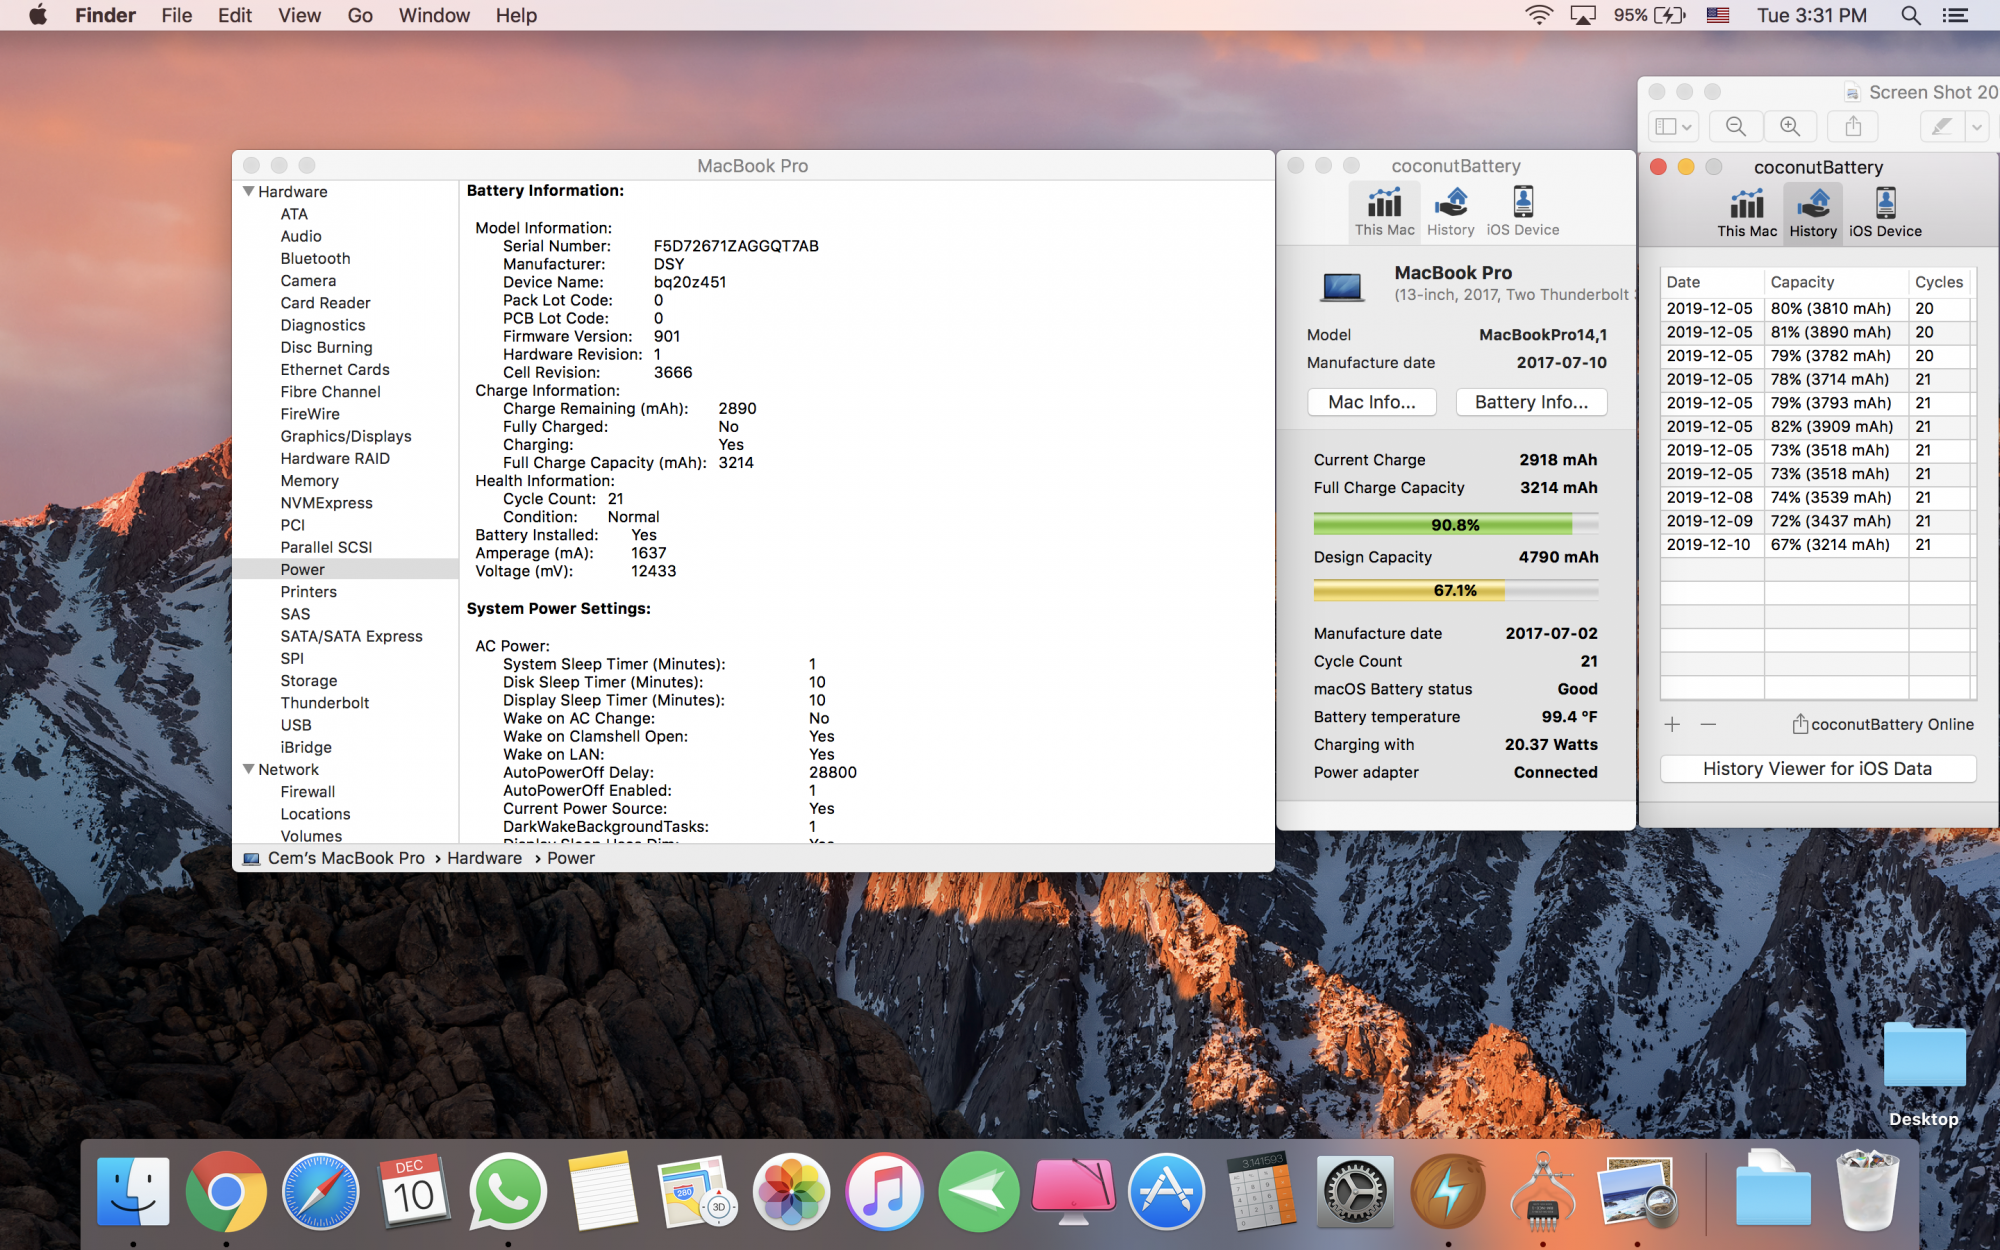Image resolution: width=2000 pixels, height=1250 pixels.
Task: Select Power in the hardware sidebar
Action: [x=346, y=569]
